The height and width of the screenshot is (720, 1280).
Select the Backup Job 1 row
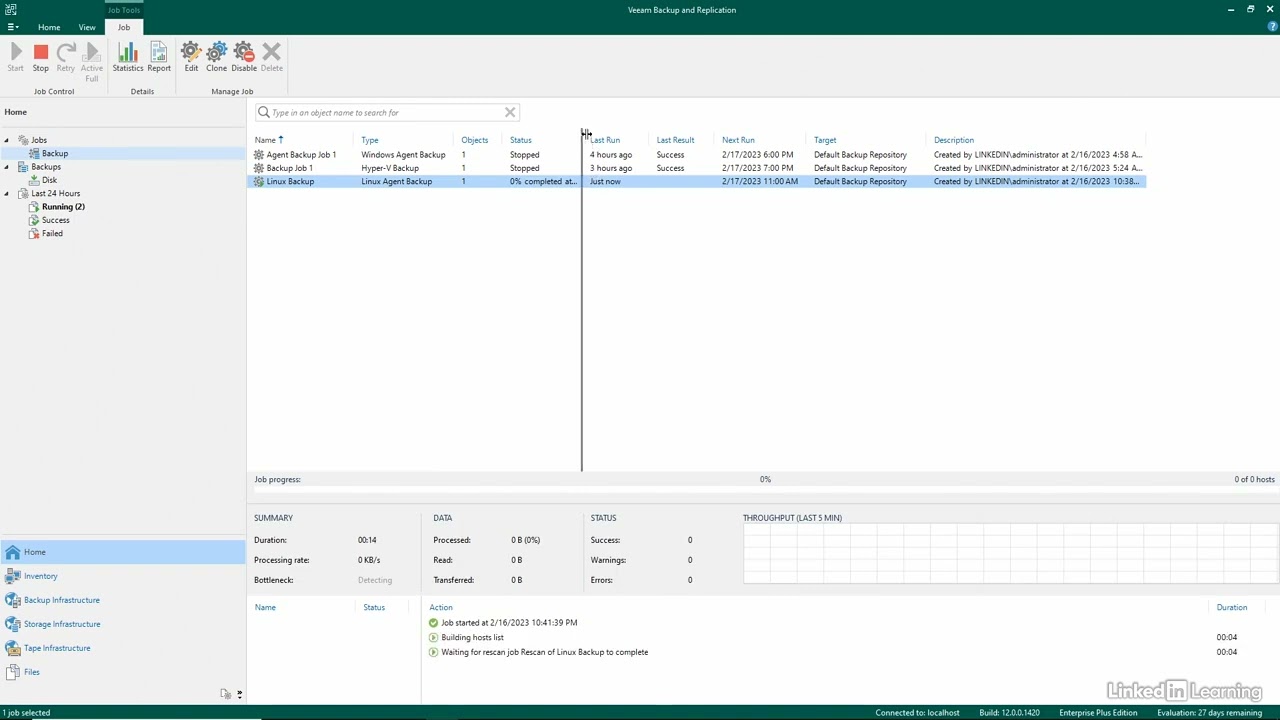click(x=696, y=168)
